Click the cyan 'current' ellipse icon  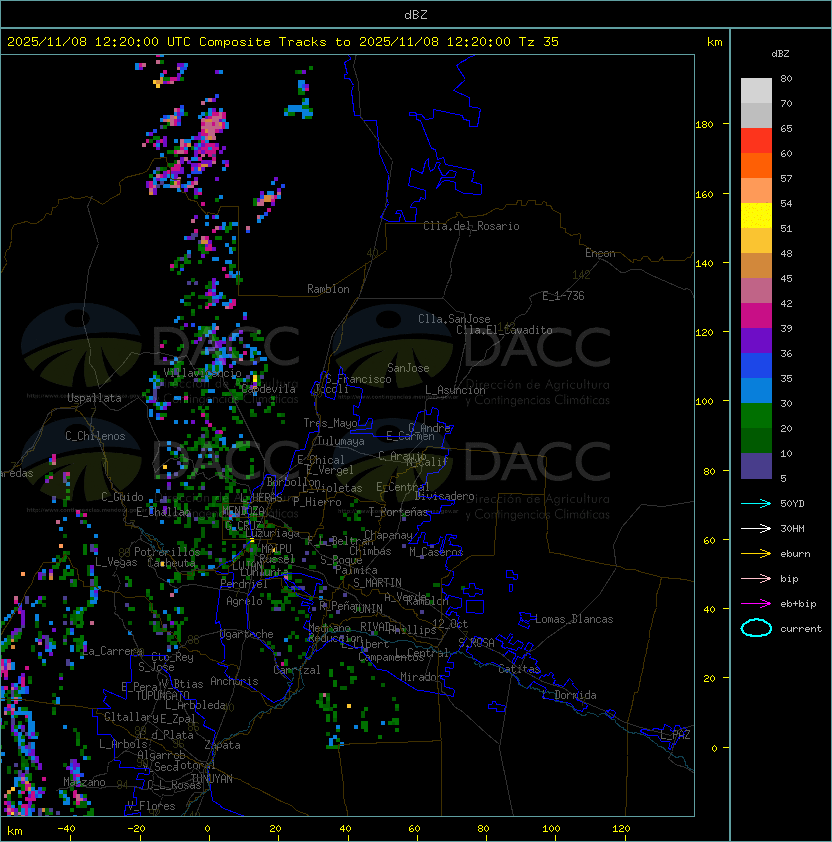point(756,628)
